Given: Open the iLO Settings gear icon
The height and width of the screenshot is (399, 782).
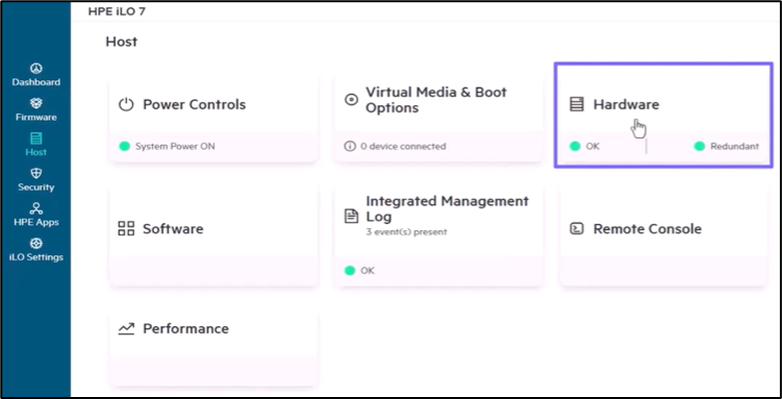Looking at the screenshot, I should 36,243.
